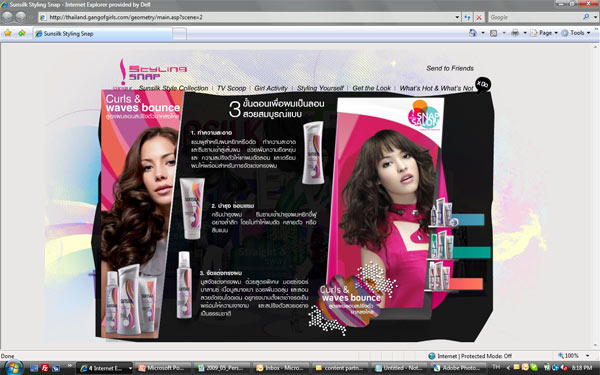Viewport: 600px width, 375px height.
Task: Click the shampoo bottle image beside step 1
Action: click(x=313, y=153)
